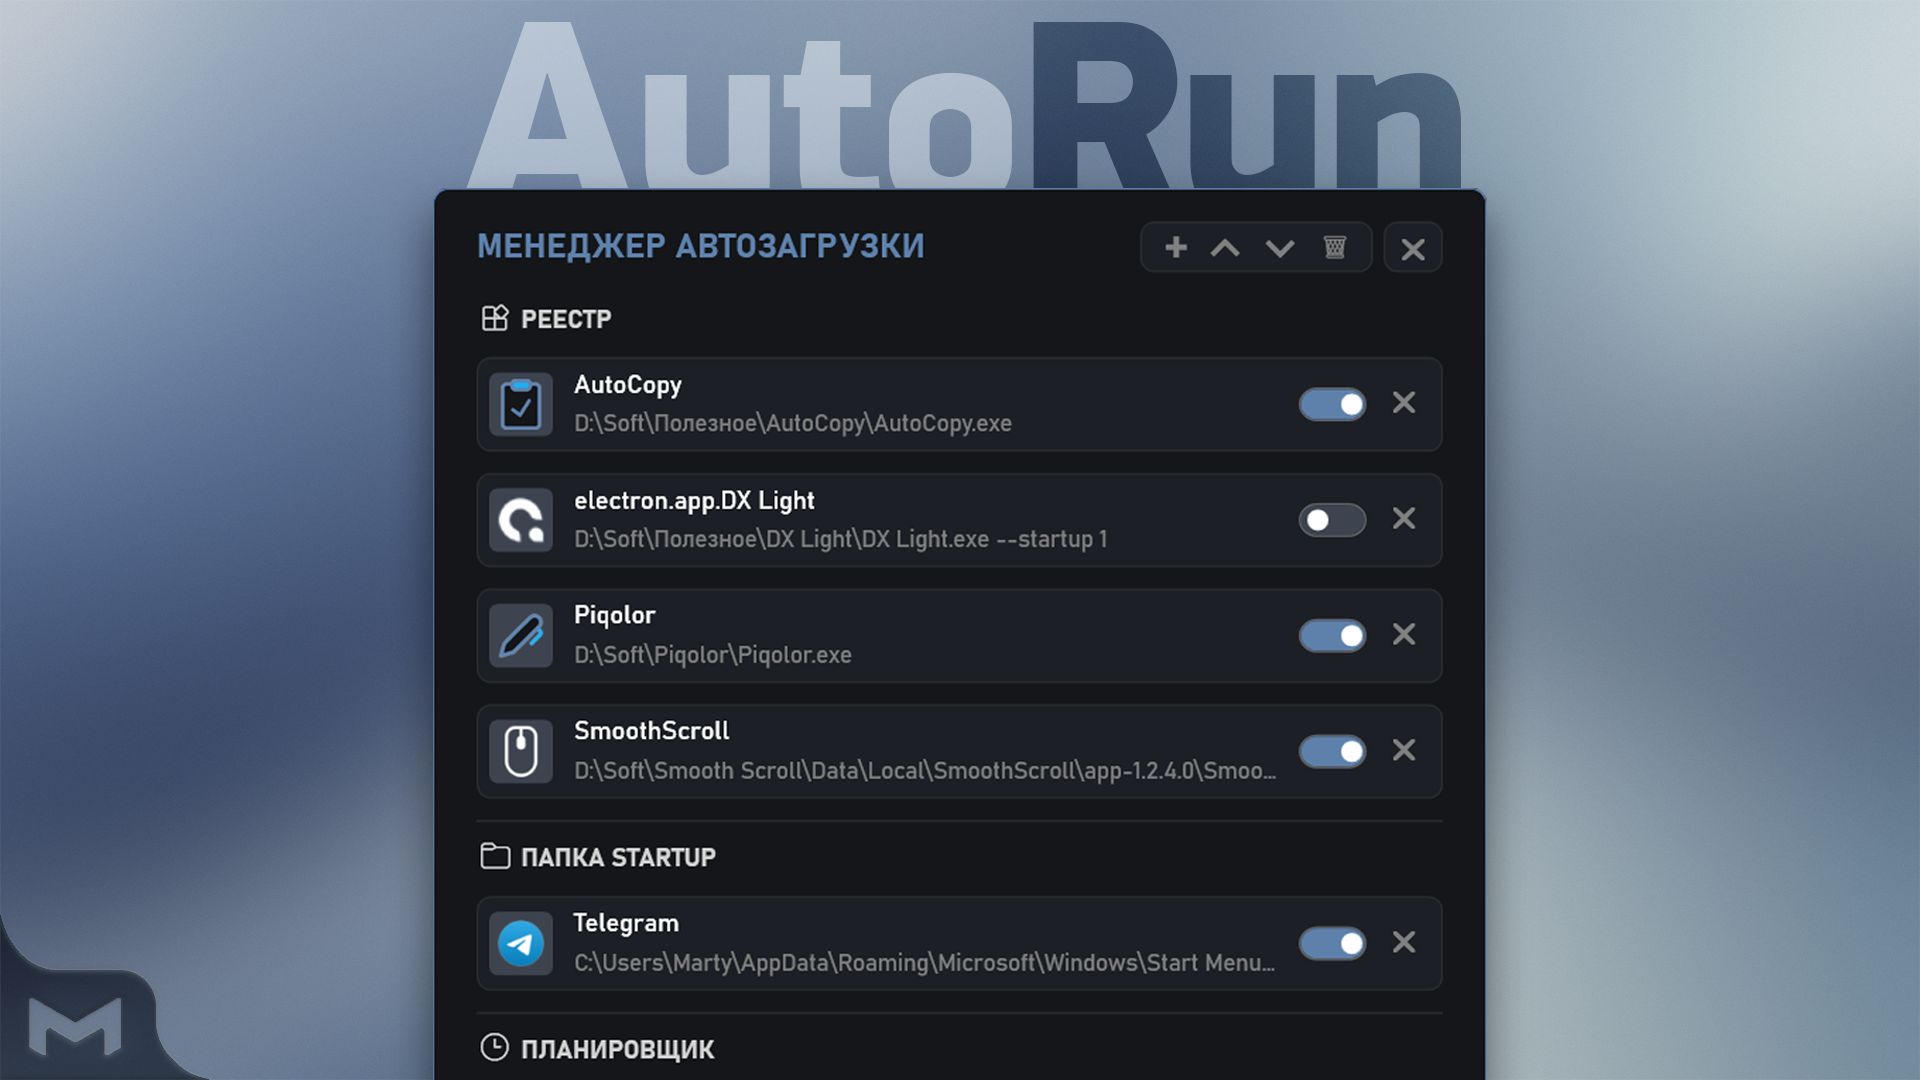Switch off SmoothScroll autostart
Screen dimensions: 1920x1080
tap(1332, 751)
